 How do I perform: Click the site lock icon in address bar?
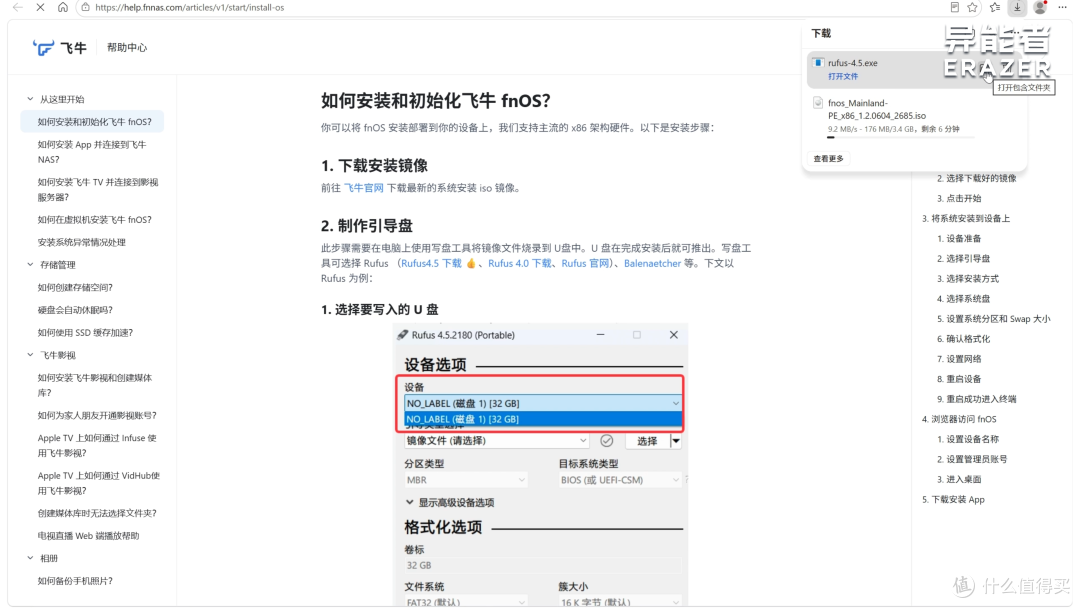point(85,7)
